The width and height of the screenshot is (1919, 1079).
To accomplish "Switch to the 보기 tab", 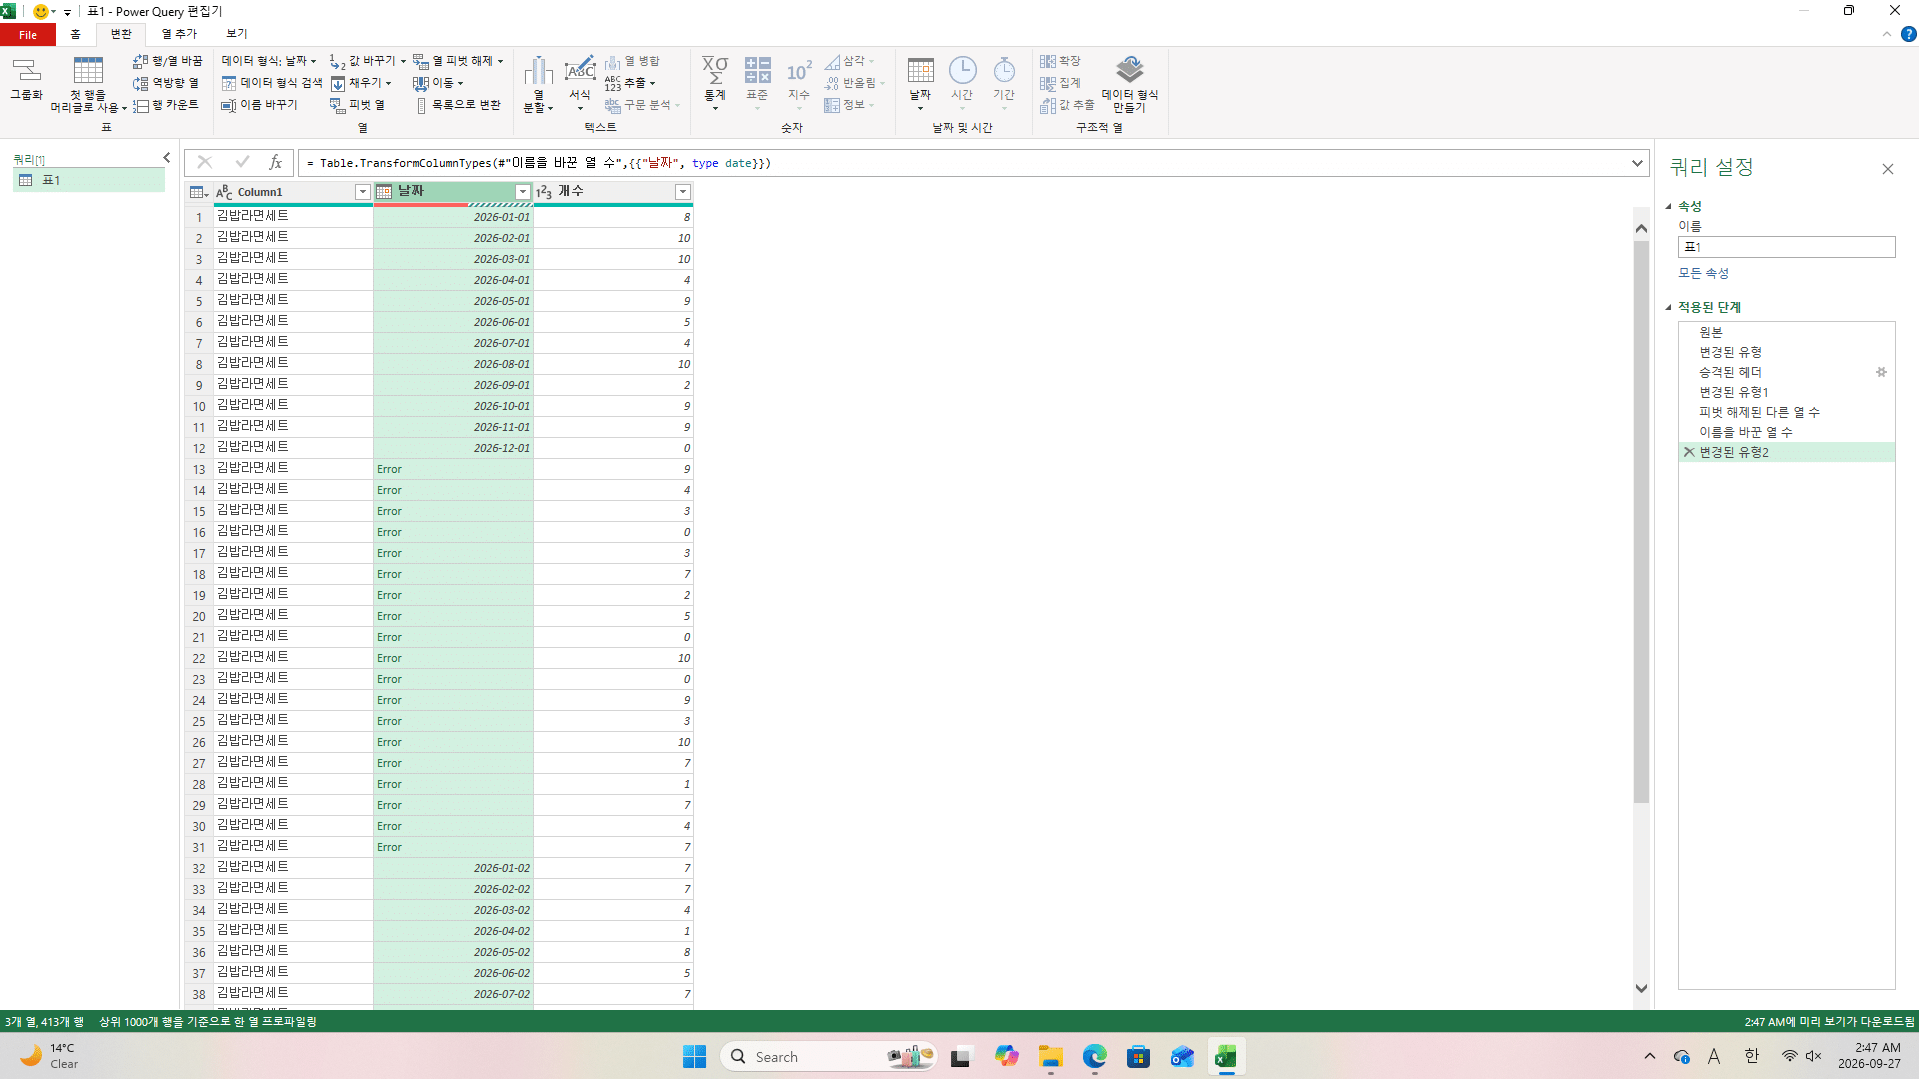I will point(237,35).
